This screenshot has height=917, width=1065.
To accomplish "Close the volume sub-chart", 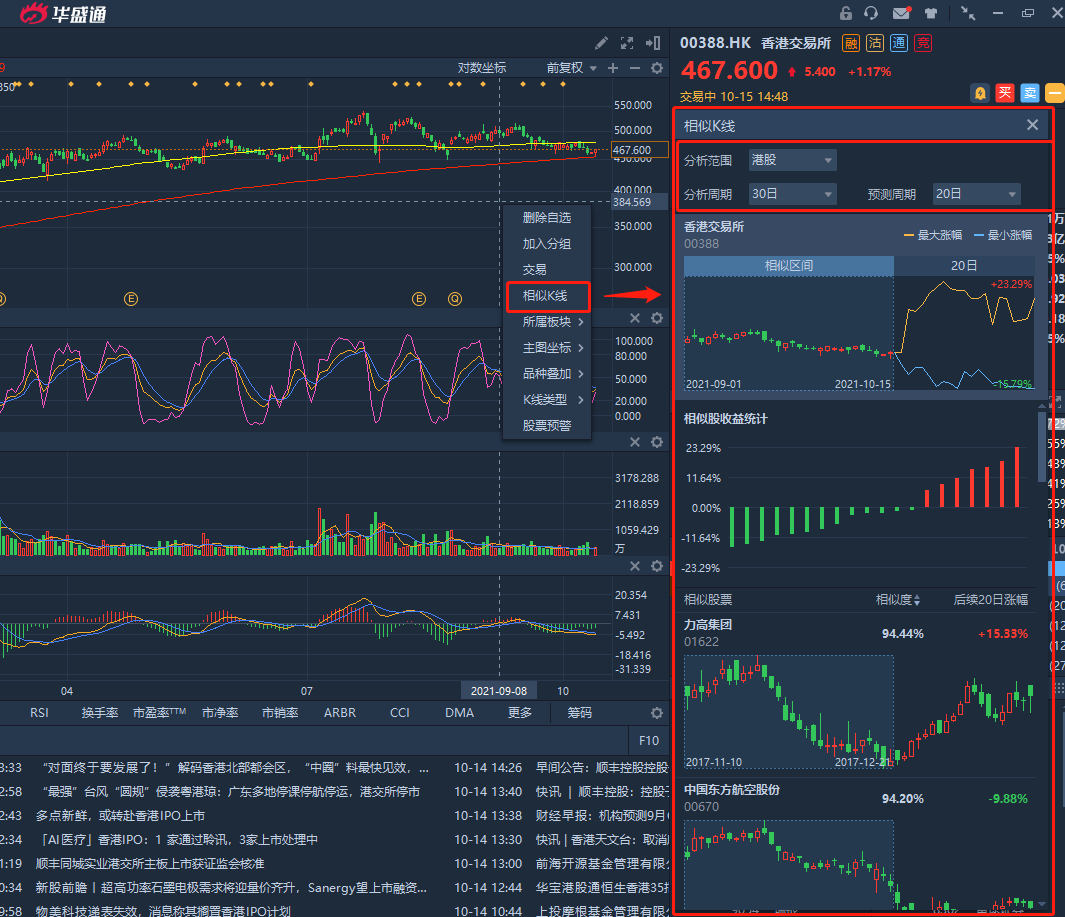I will click(x=634, y=442).
